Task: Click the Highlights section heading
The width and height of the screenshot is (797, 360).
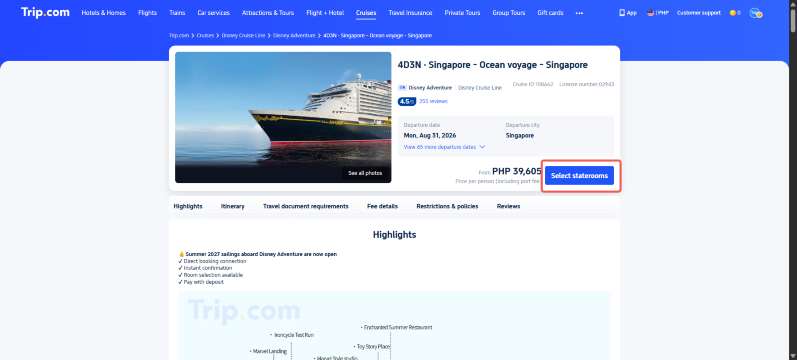Action: 394,235
